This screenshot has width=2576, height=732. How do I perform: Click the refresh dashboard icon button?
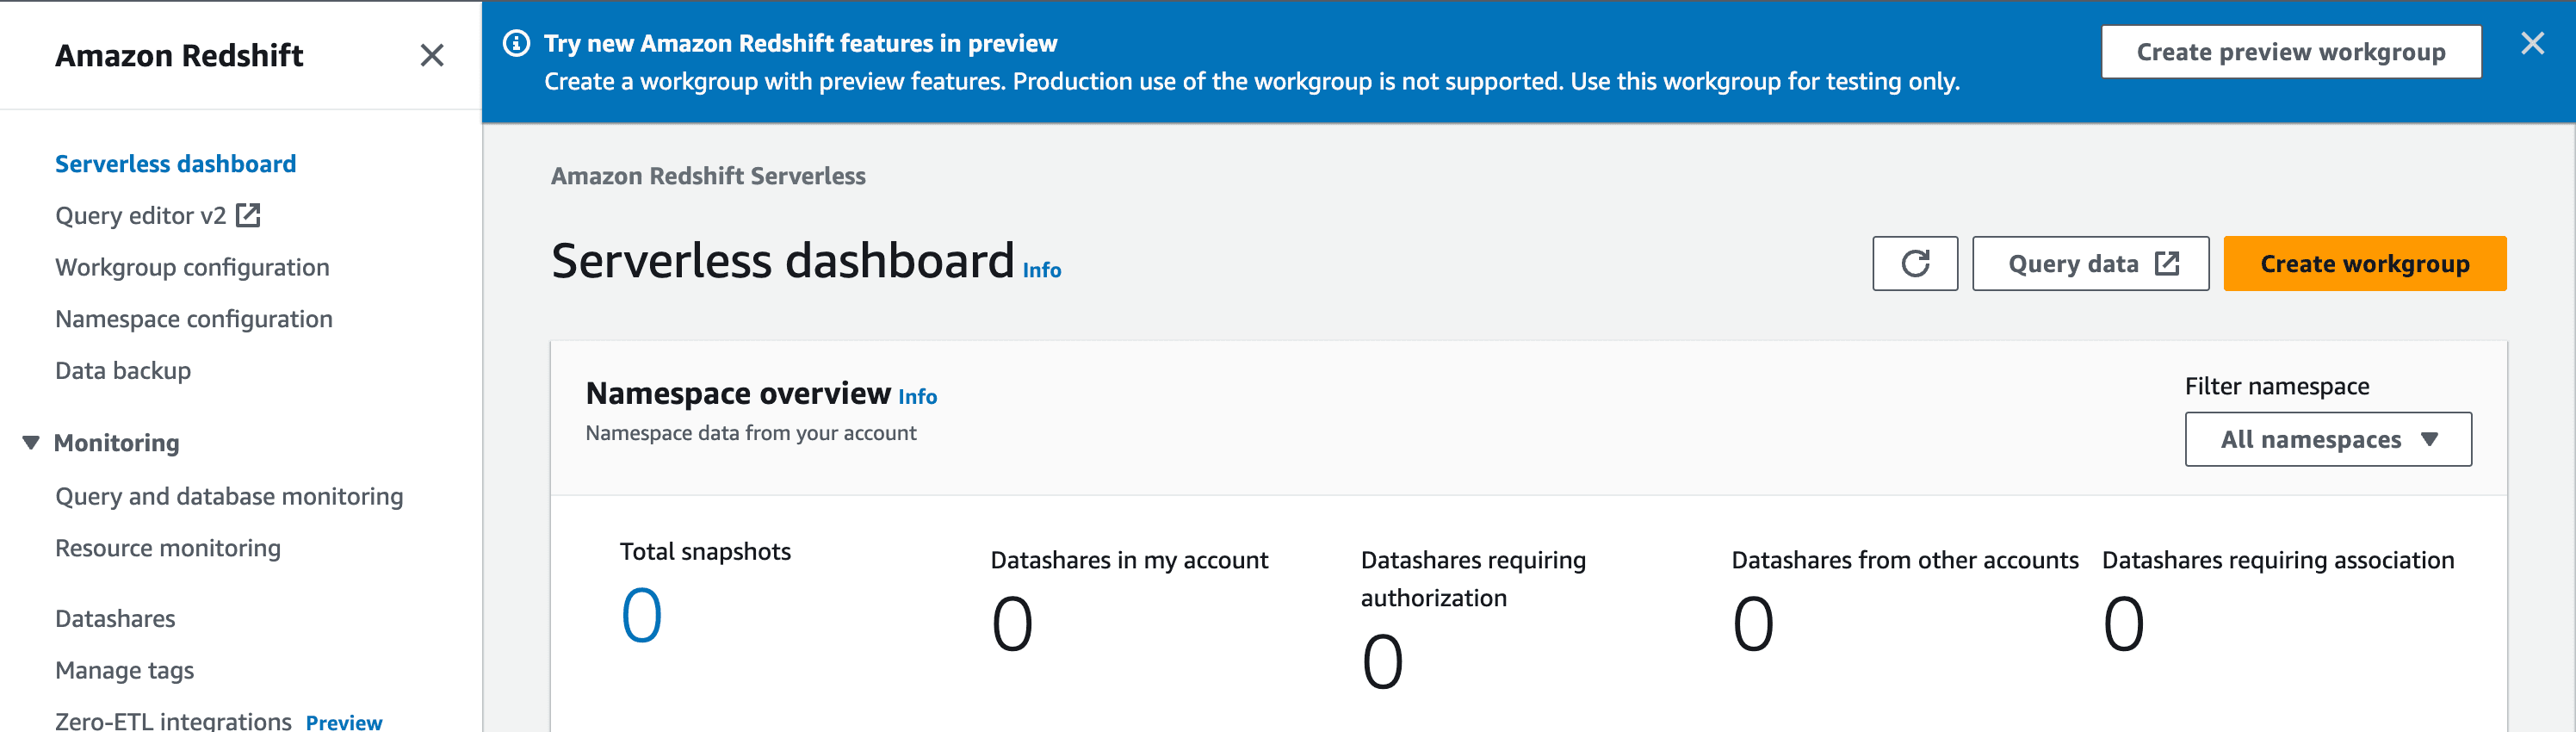pyautogui.click(x=1914, y=264)
